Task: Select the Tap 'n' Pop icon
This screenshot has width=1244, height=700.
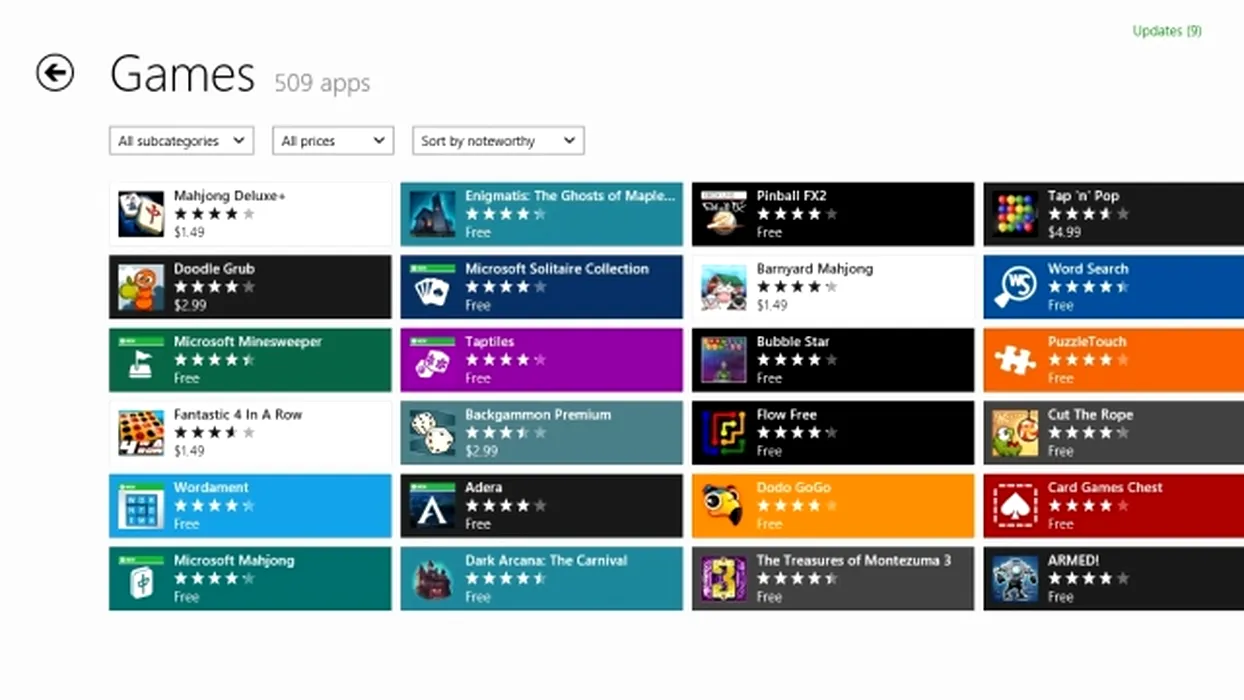Action: [x=1015, y=214]
